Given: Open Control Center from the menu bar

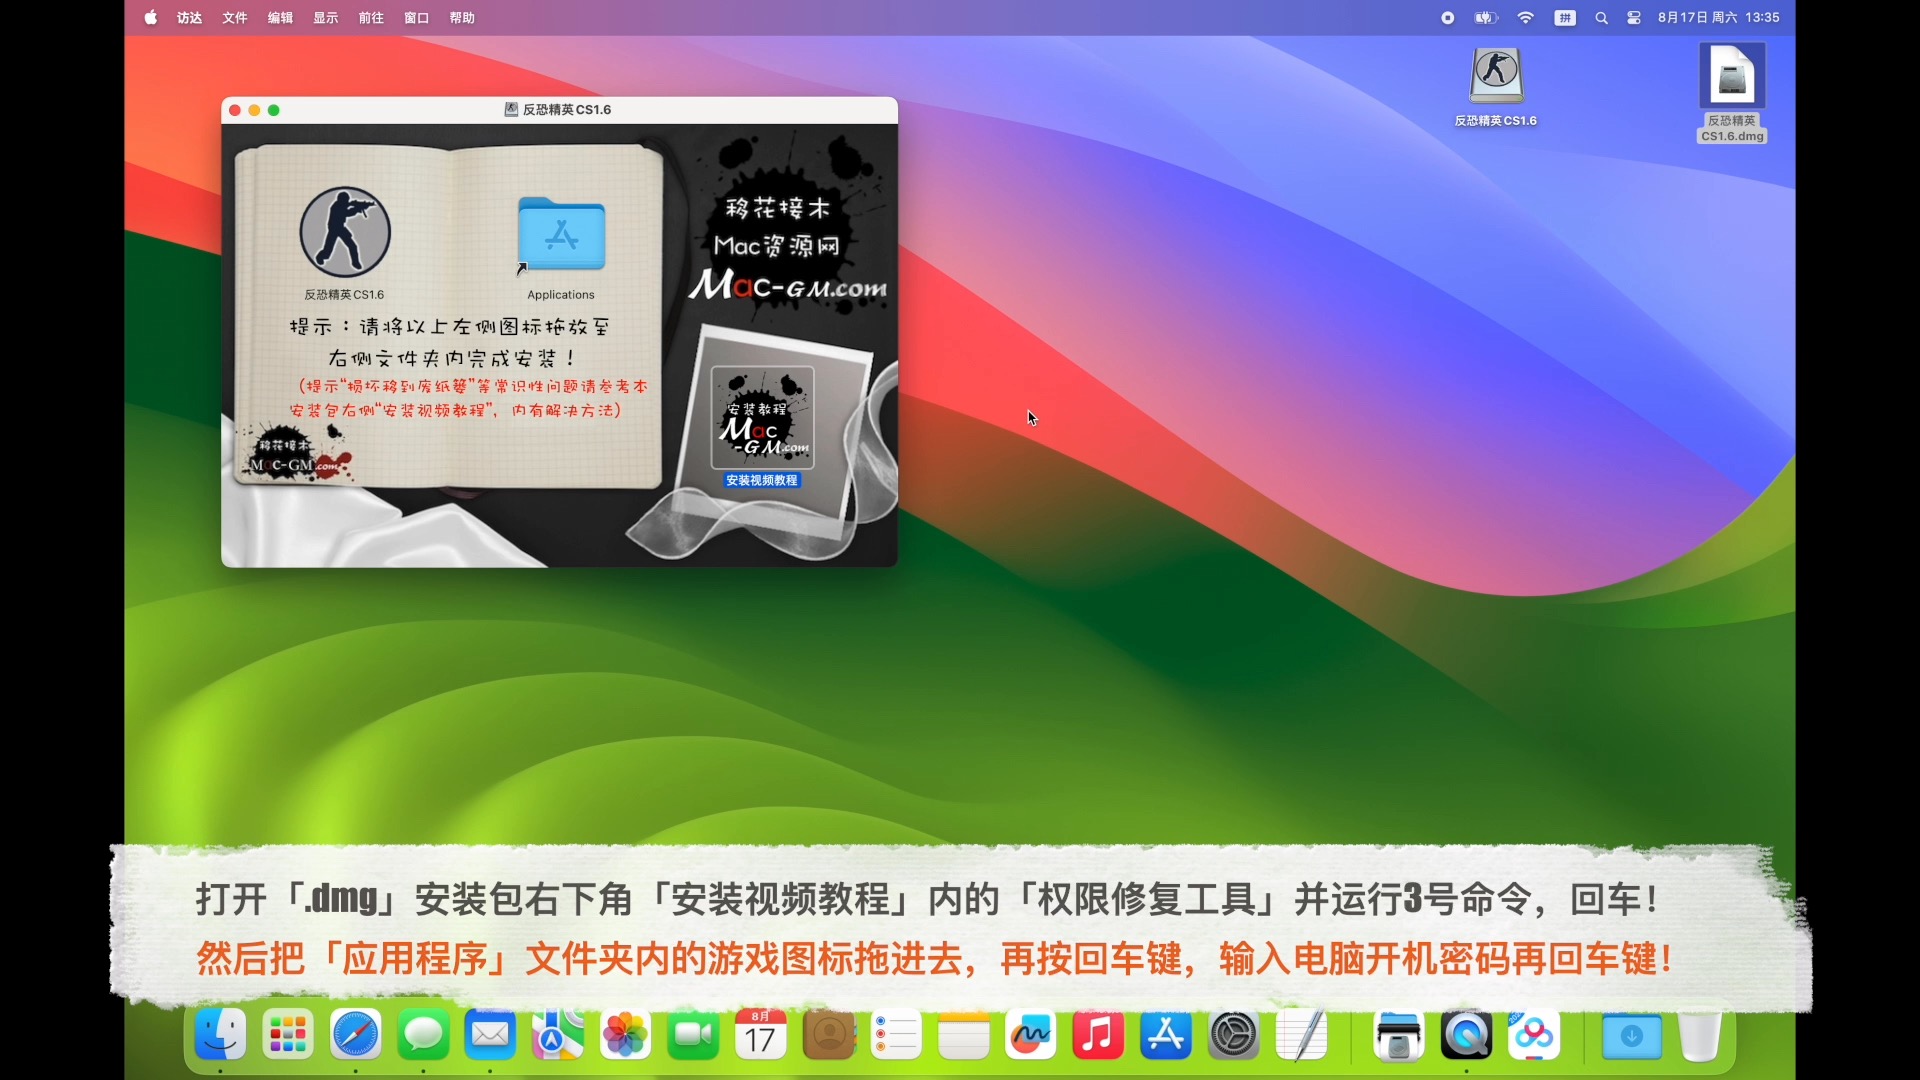Looking at the screenshot, I should tap(1634, 18).
